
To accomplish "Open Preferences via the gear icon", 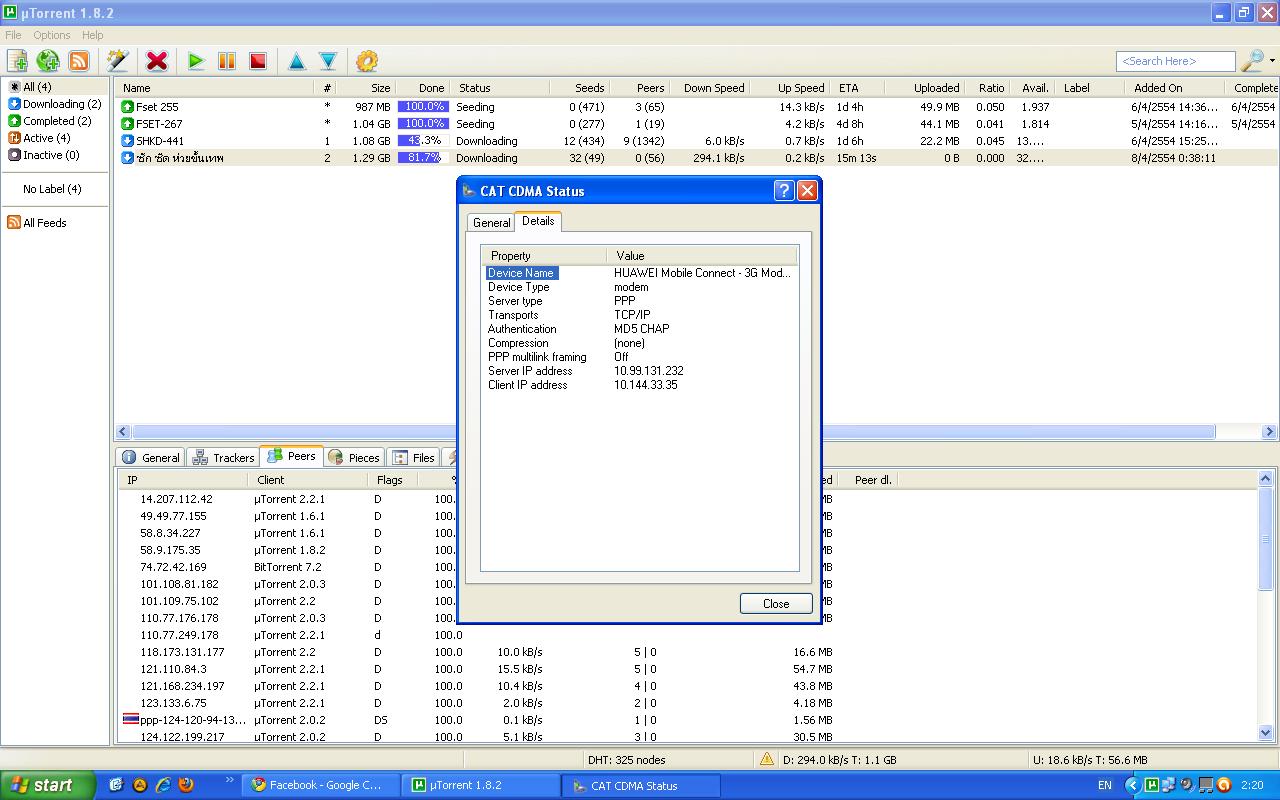I will [x=367, y=61].
